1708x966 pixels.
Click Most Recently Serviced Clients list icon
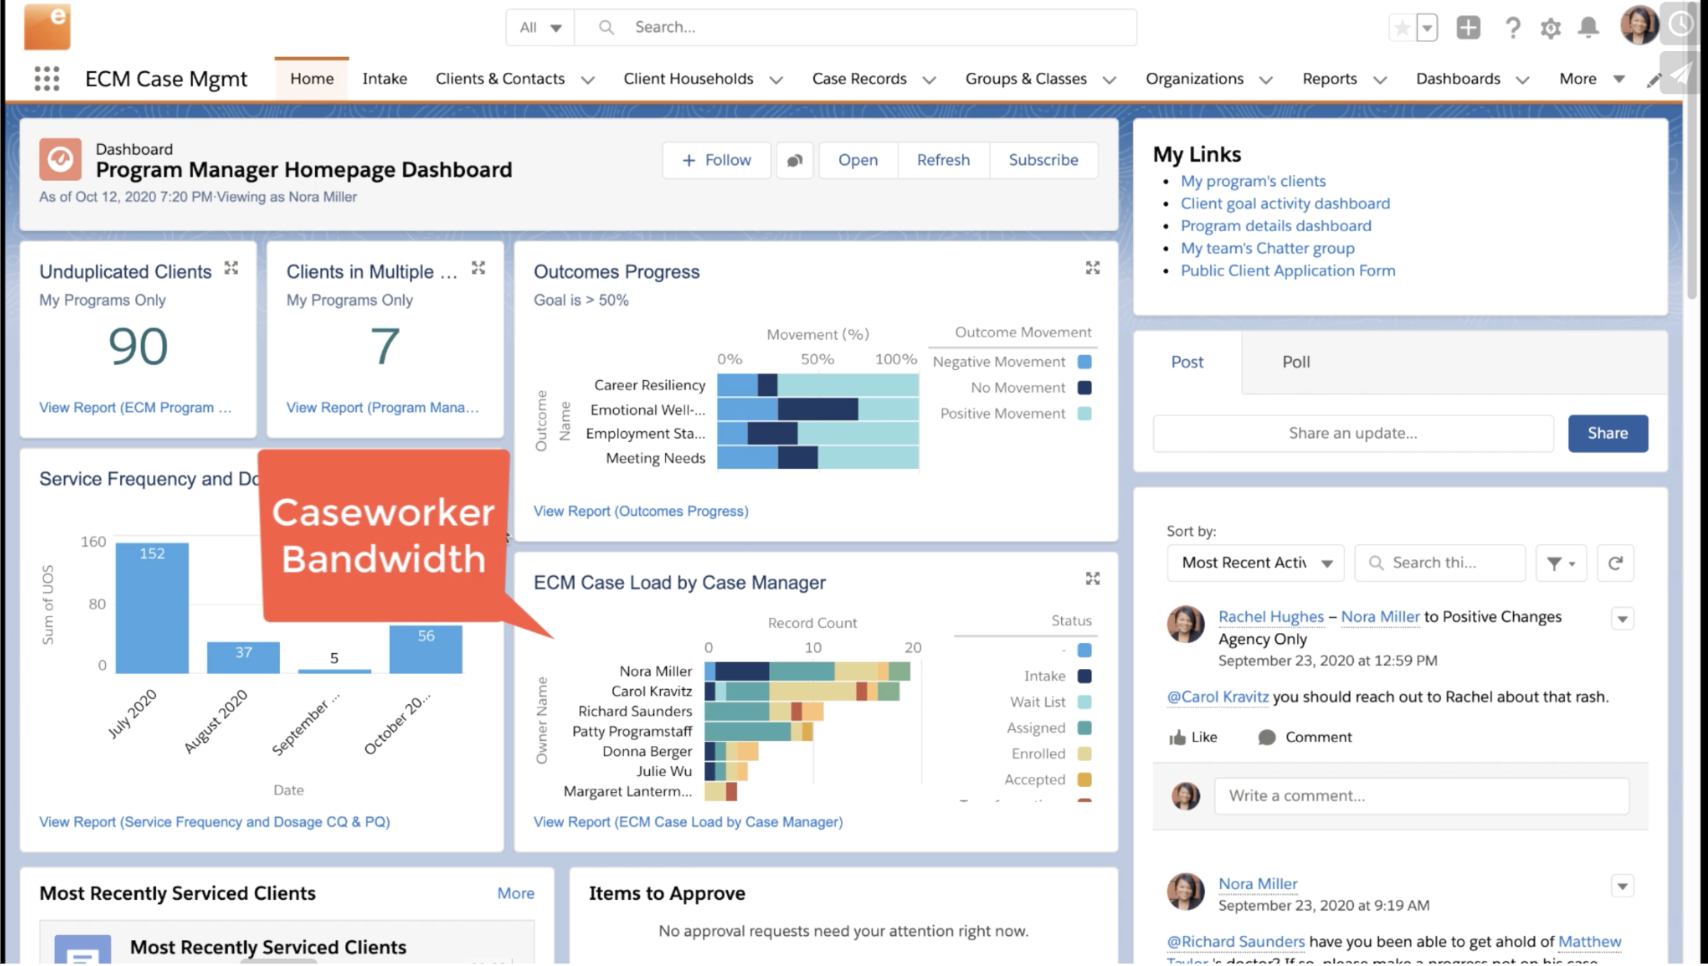click(x=82, y=950)
